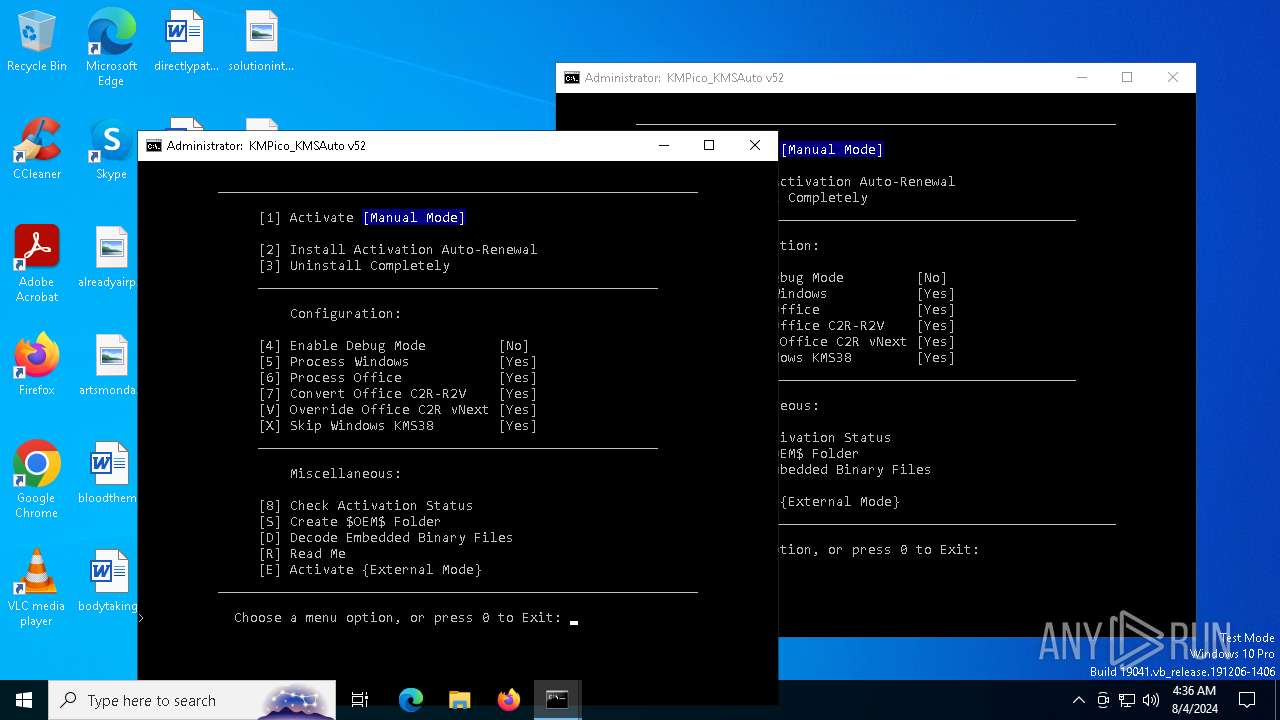The height and width of the screenshot is (720, 1280).
Task: Launch Edge from the taskbar
Action: click(x=411, y=700)
